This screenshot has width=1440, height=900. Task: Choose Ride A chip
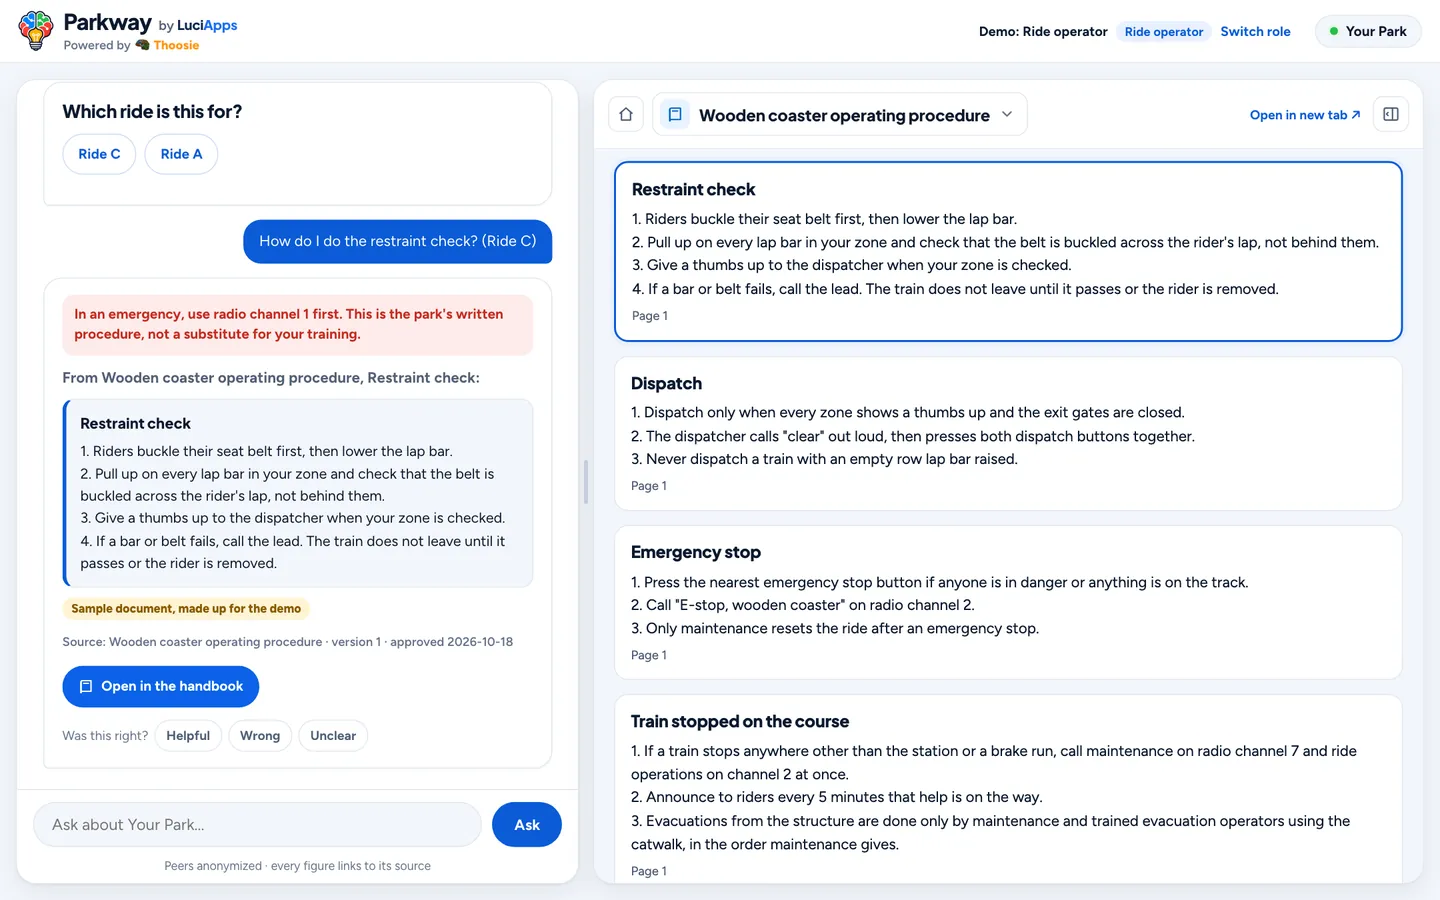pos(181,154)
